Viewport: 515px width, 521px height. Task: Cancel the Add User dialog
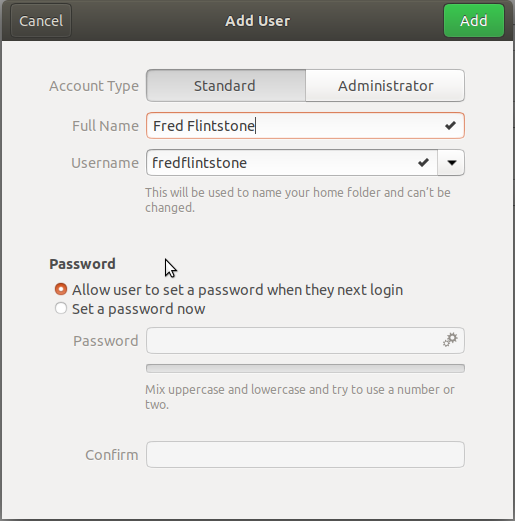(41, 21)
